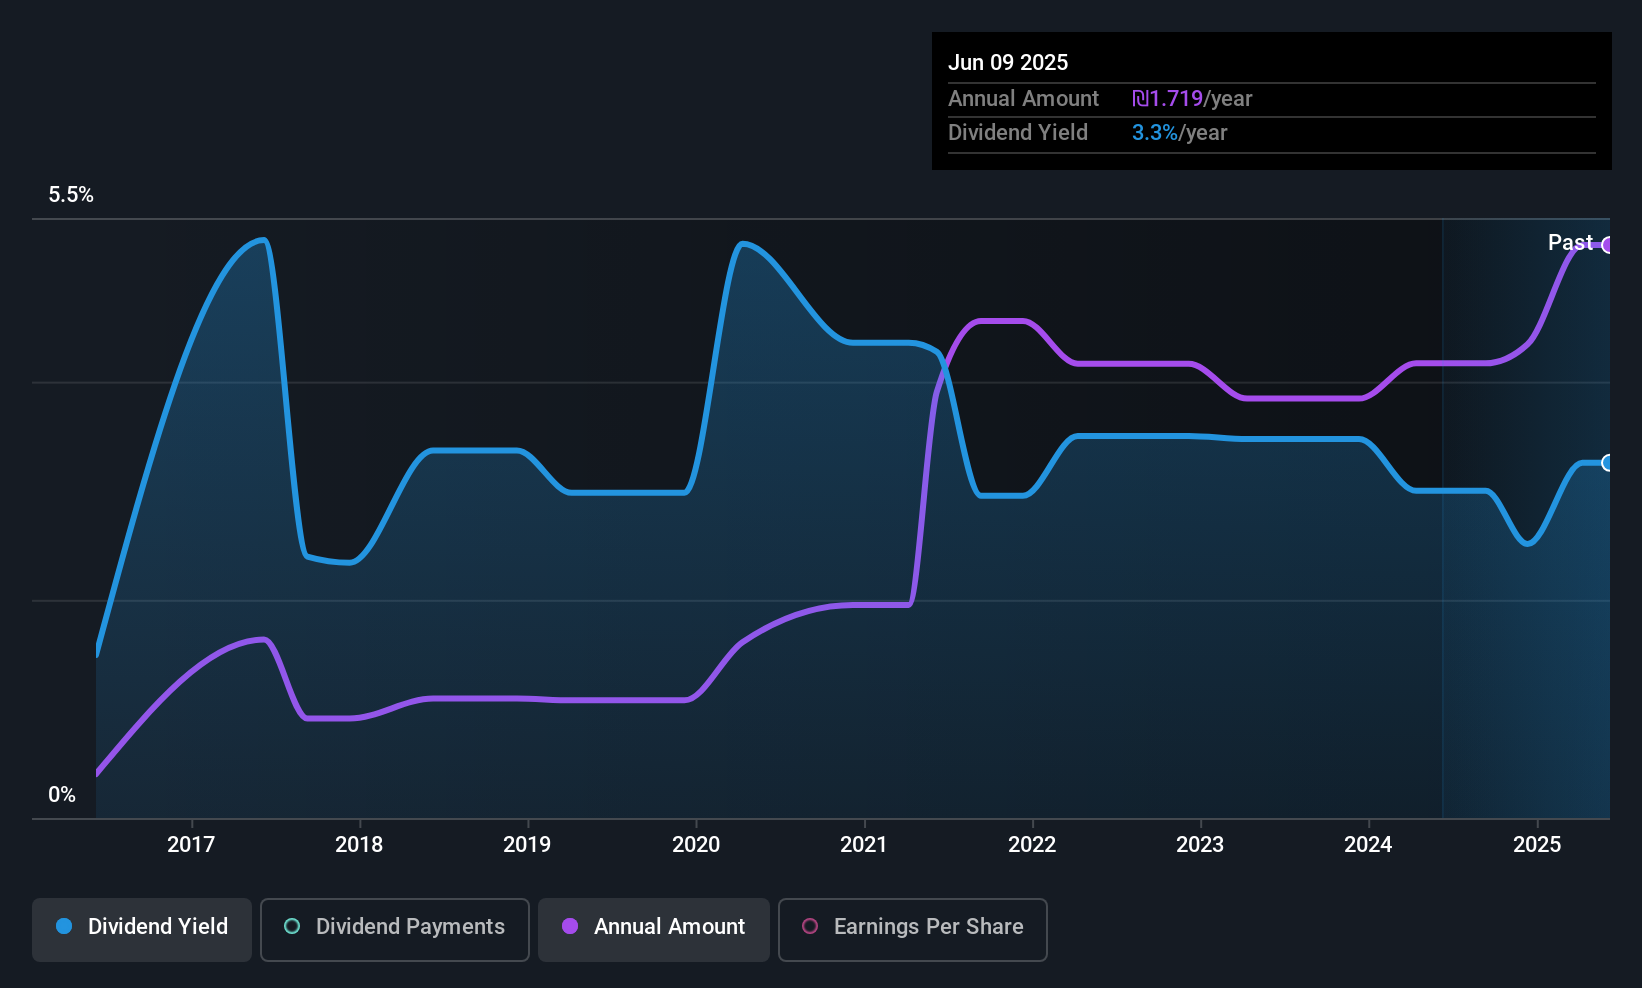Click the purple Annual Amount legend dot
The width and height of the screenshot is (1642, 988).
(x=570, y=926)
